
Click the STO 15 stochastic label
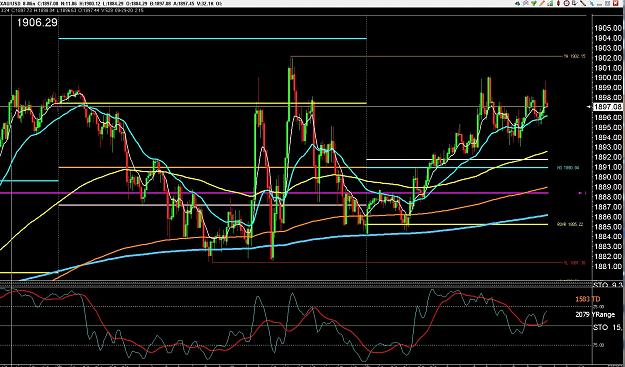(607, 328)
